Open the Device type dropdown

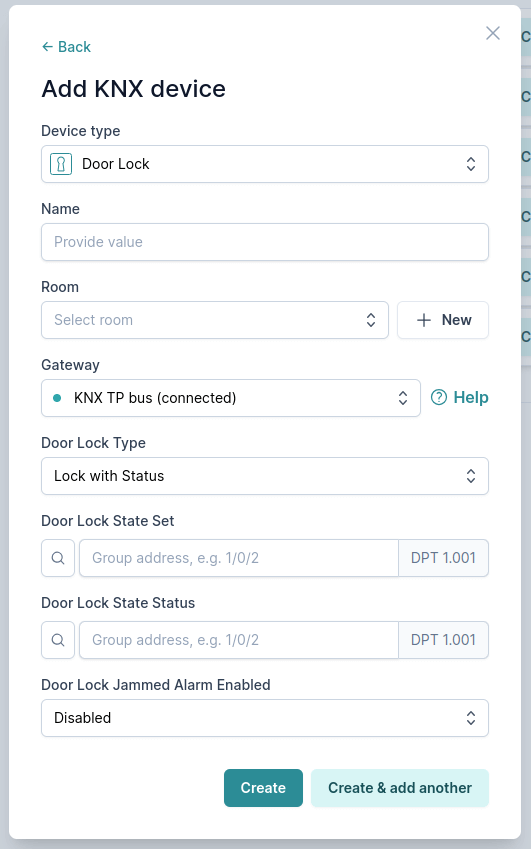point(265,164)
